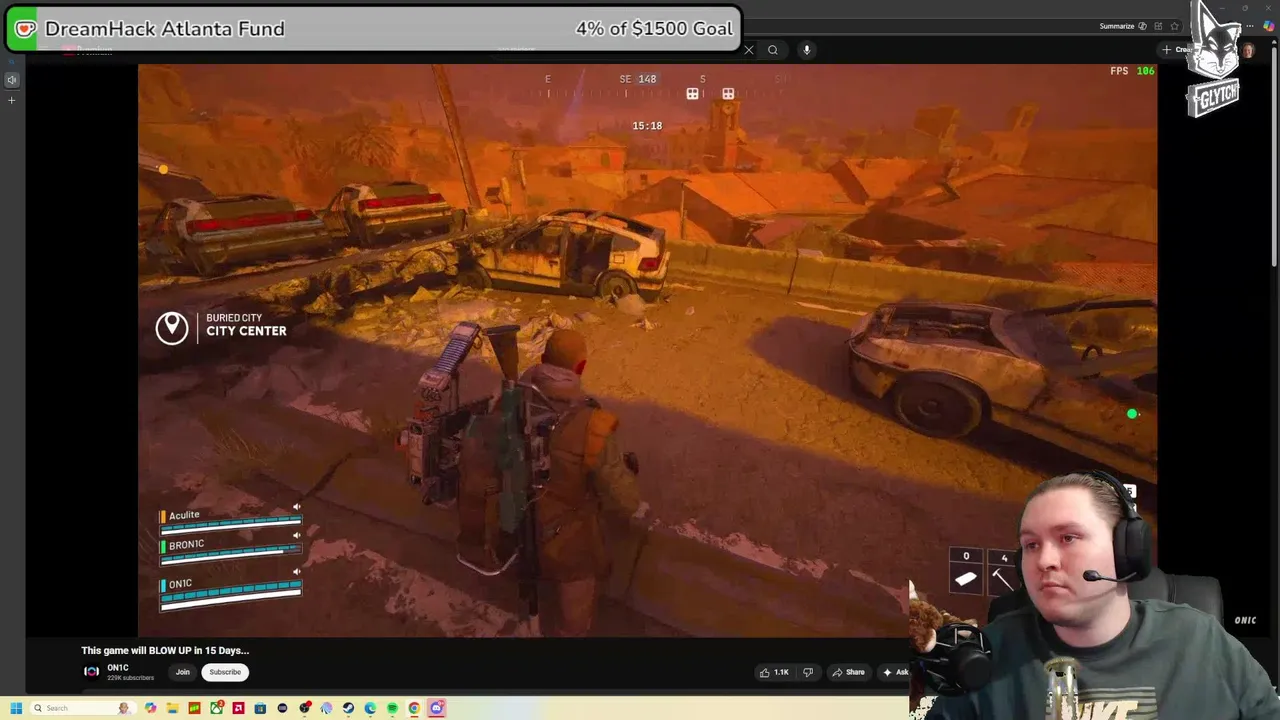Screen dimensions: 1280x720
Task: Click the video player area
Action: pyautogui.click(x=647, y=350)
